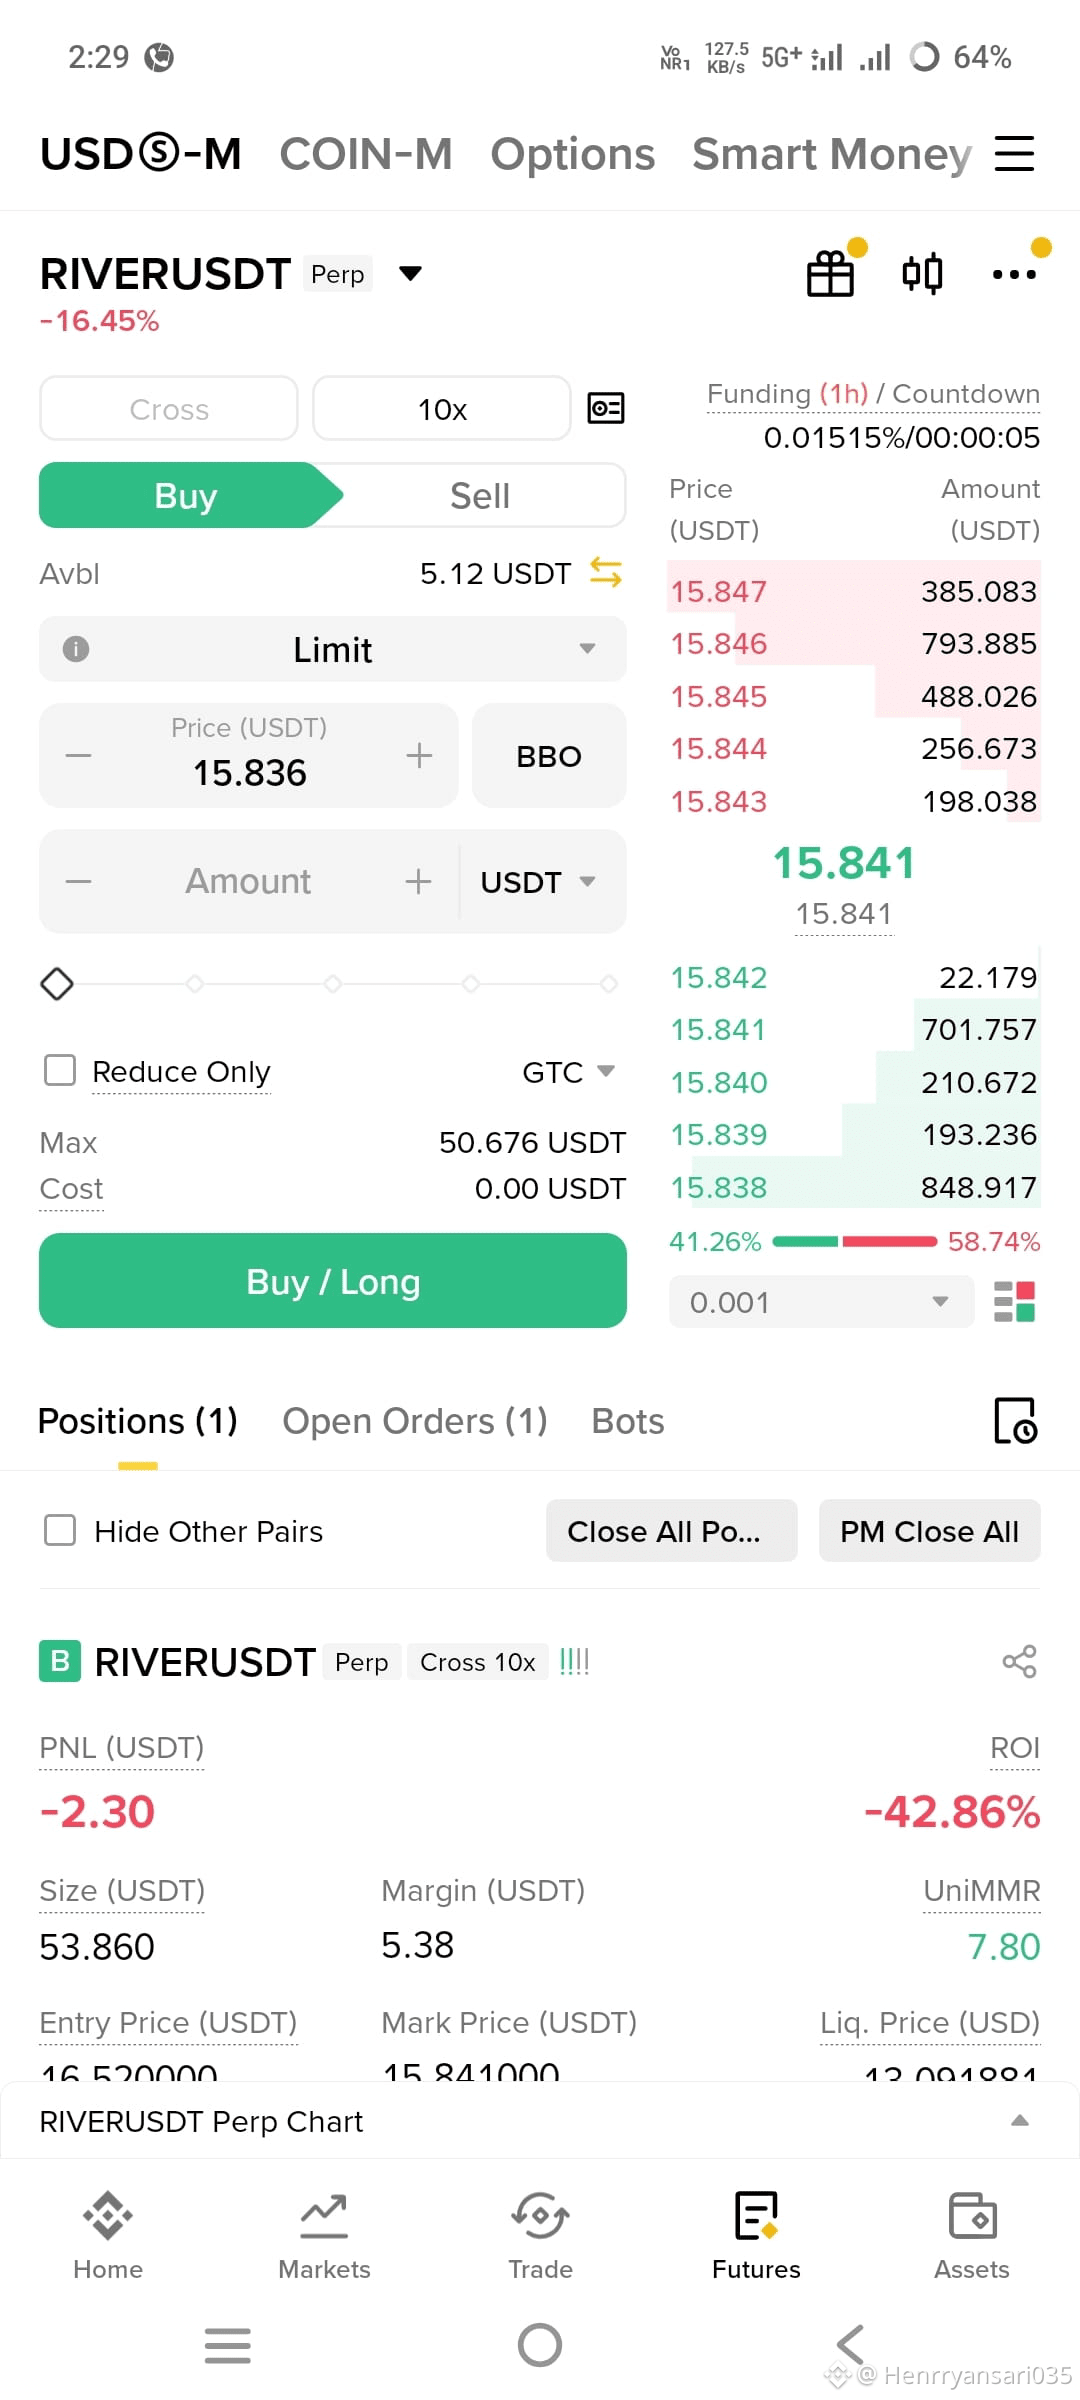Image resolution: width=1080 pixels, height=2400 pixels.
Task: Click the amount percentage slider handle
Action: coord(57,984)
